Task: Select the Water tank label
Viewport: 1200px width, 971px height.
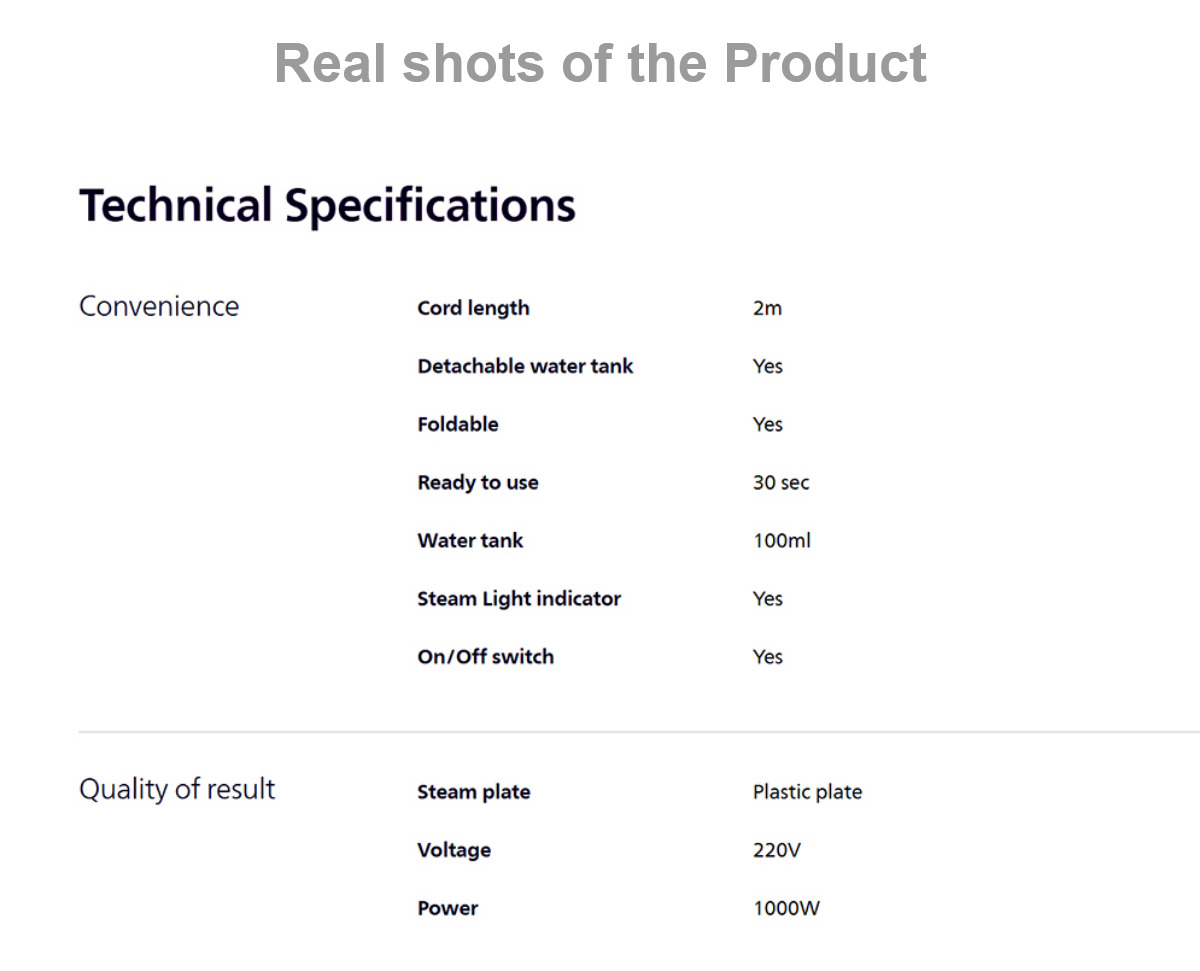Action: (x=470, y=540)
